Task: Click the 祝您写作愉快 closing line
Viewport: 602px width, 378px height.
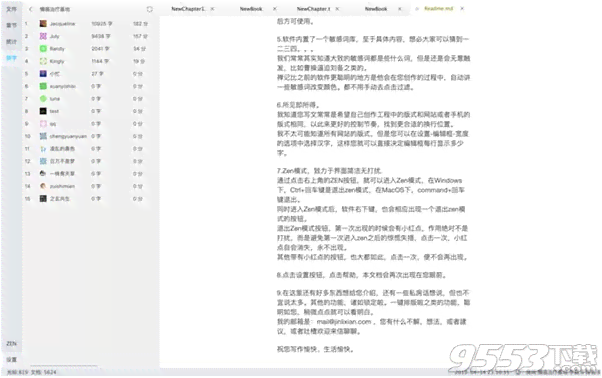Action: (315, 349)
